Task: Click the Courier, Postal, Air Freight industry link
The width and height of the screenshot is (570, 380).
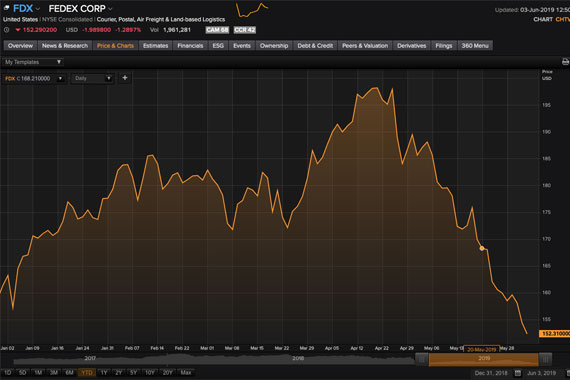Action: point(161,19)
